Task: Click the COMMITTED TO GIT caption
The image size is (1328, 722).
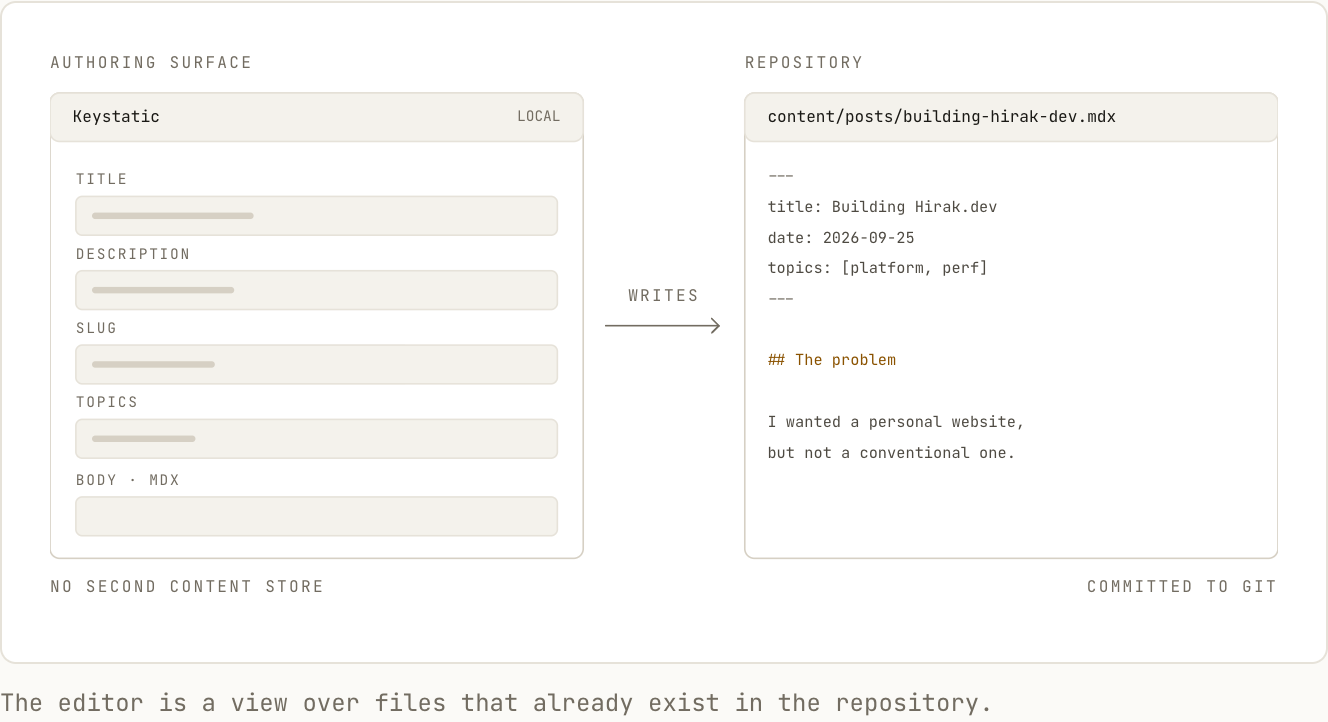Action: click(1182, 586)
